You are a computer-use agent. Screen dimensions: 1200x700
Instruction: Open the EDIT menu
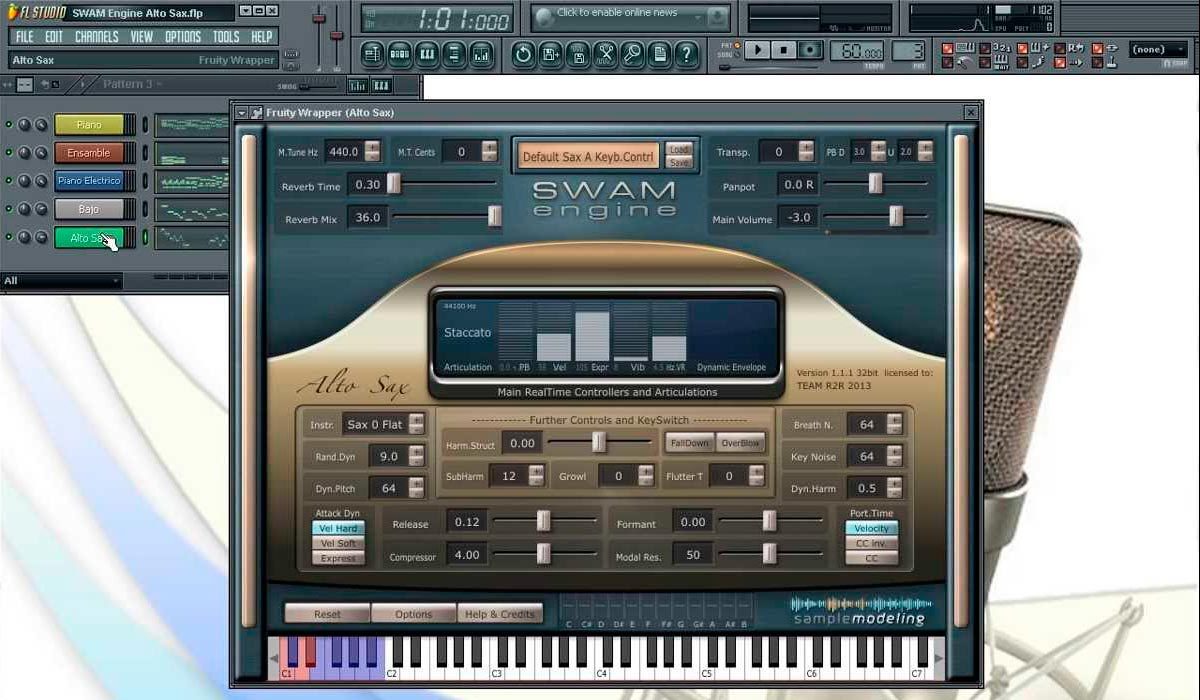point(54,37)
